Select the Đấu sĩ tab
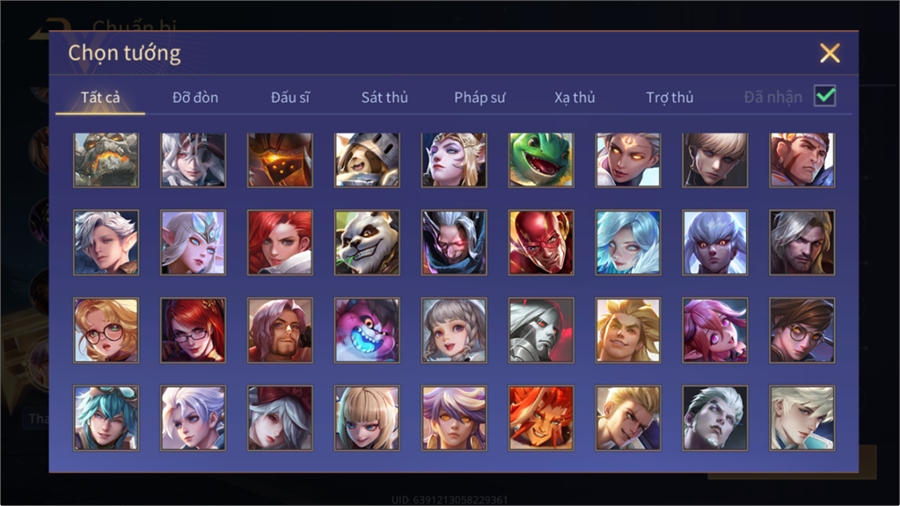This screenshot has height=506, width=900. (290, 98)
